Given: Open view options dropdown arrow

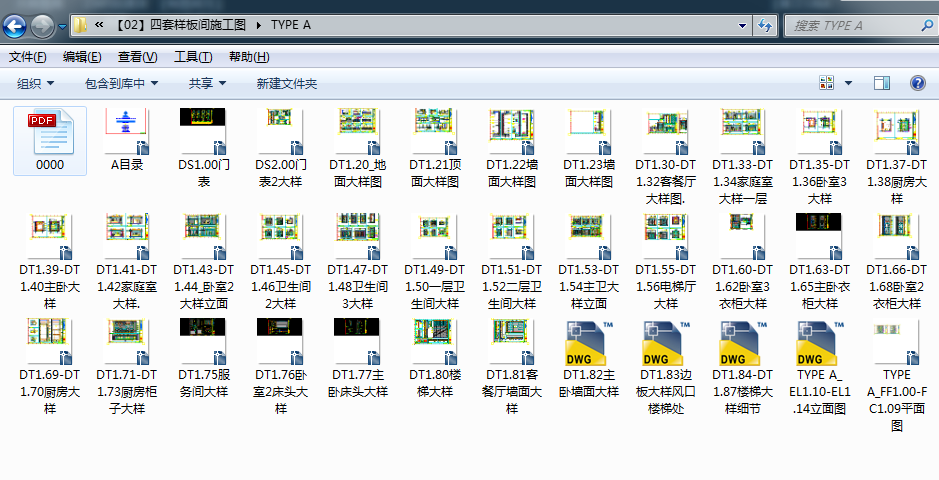Looking at the screenshot, I should [848, 83].
